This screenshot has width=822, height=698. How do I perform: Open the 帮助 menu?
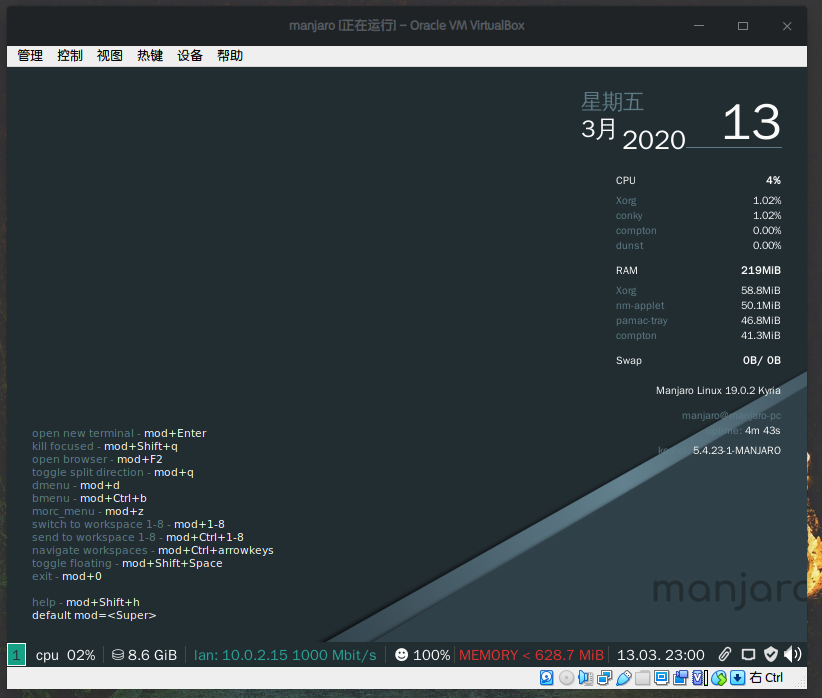coord(230,56)
